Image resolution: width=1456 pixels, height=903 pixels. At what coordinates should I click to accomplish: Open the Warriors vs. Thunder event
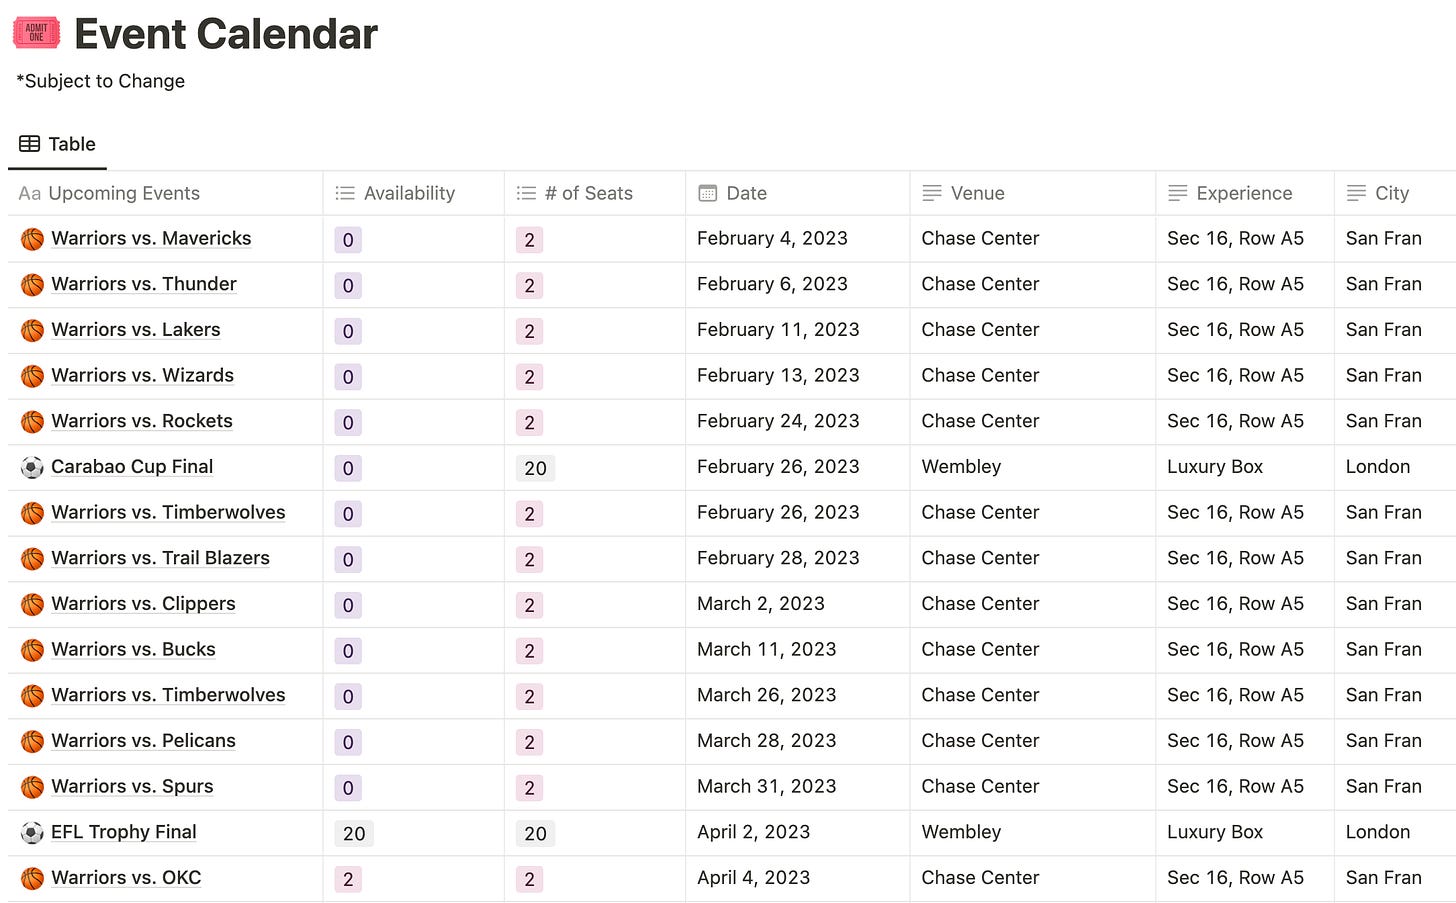pyautogui.click(x=144, y=284)
